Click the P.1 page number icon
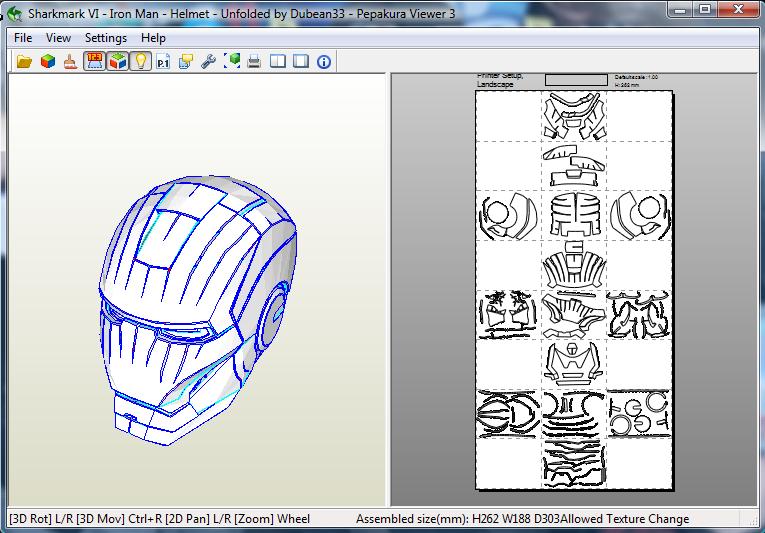The image size is (765, 533). [163, 62]
